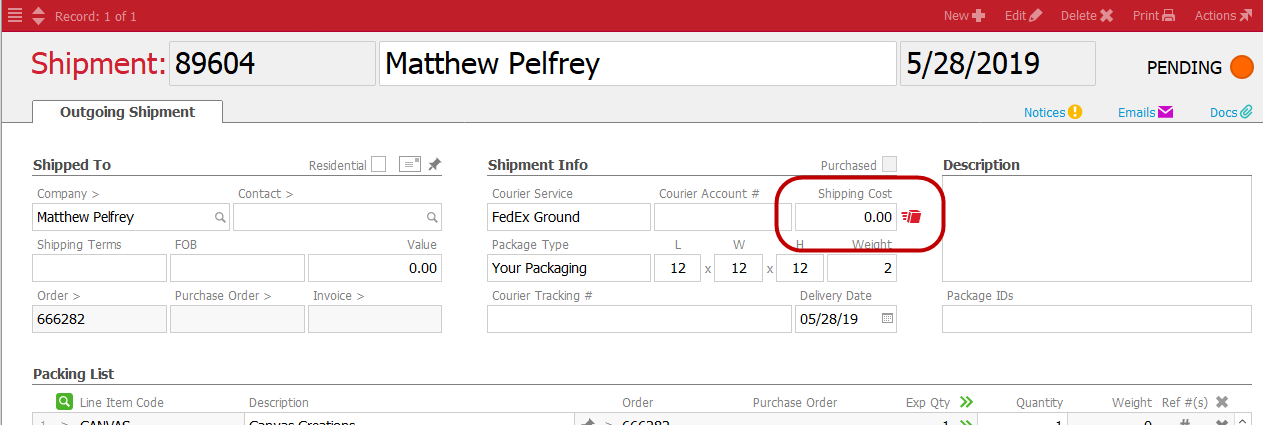Click the New button in the top bar

[964, 16]
